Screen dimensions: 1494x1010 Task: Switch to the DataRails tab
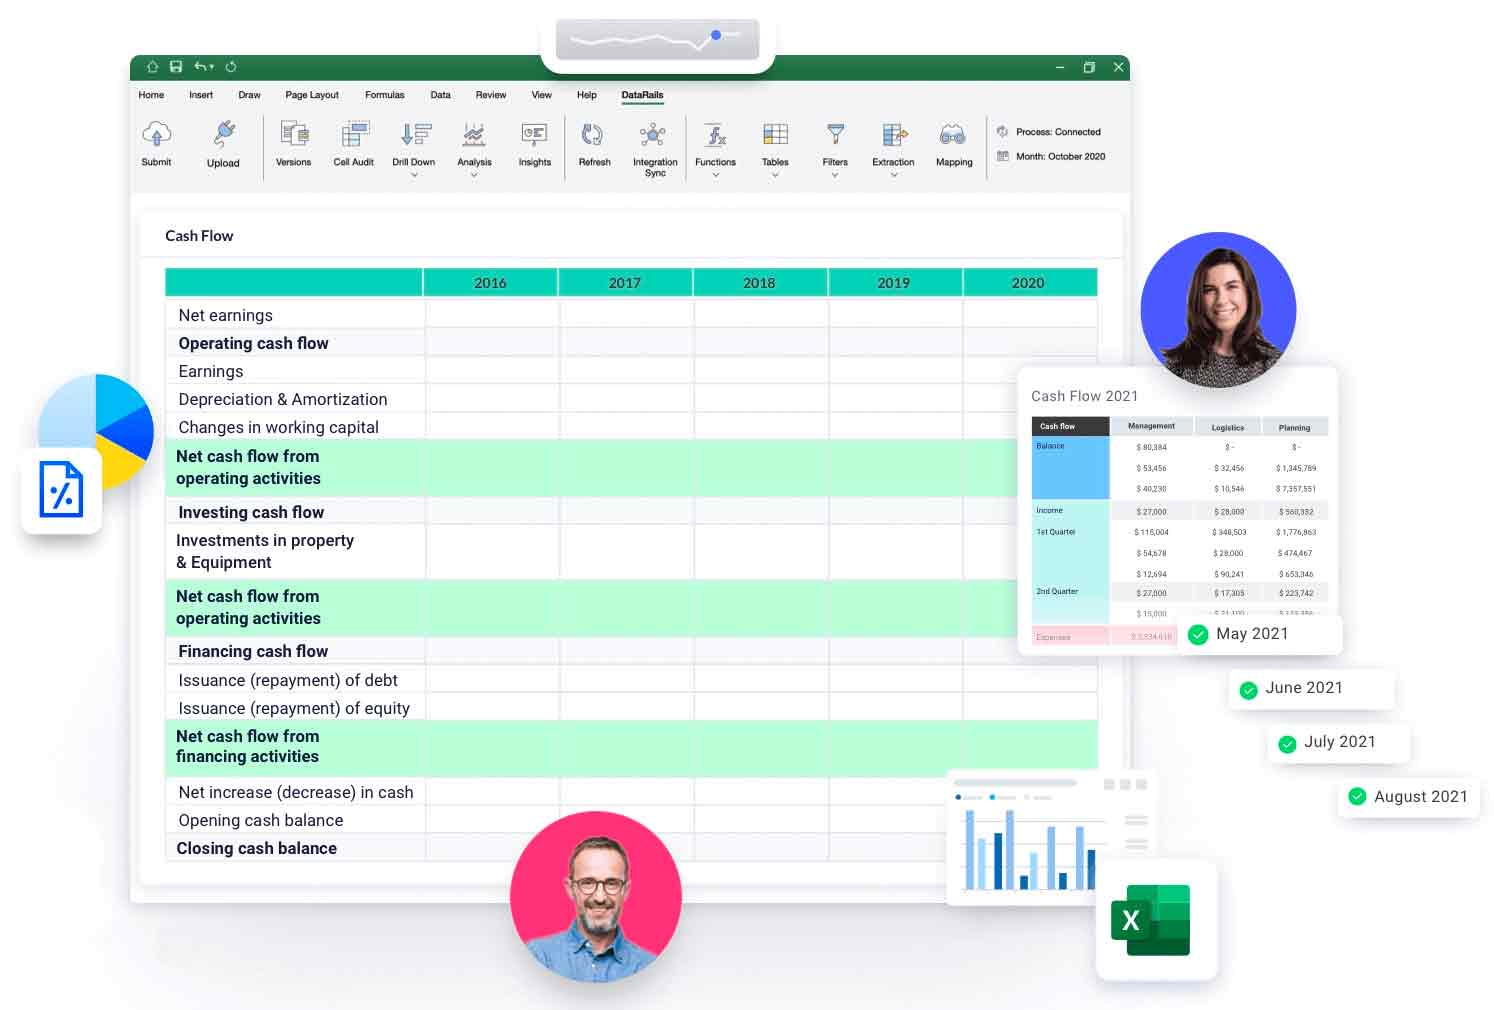(x=642, y=95)
